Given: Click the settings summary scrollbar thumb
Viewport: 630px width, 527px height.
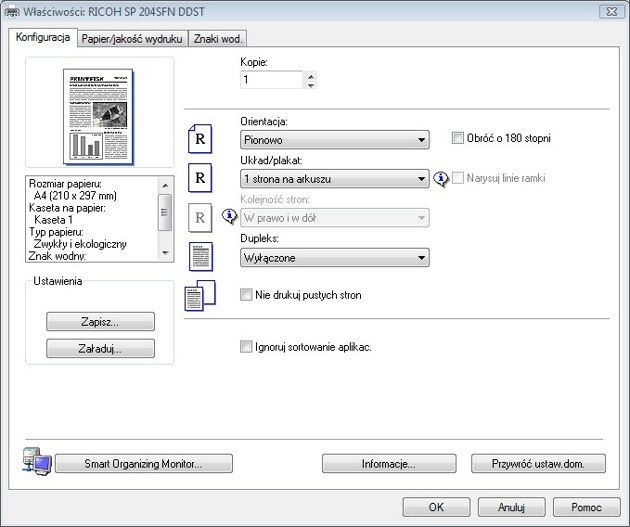Looking at the screenshot, I should [x=165, y=212].
